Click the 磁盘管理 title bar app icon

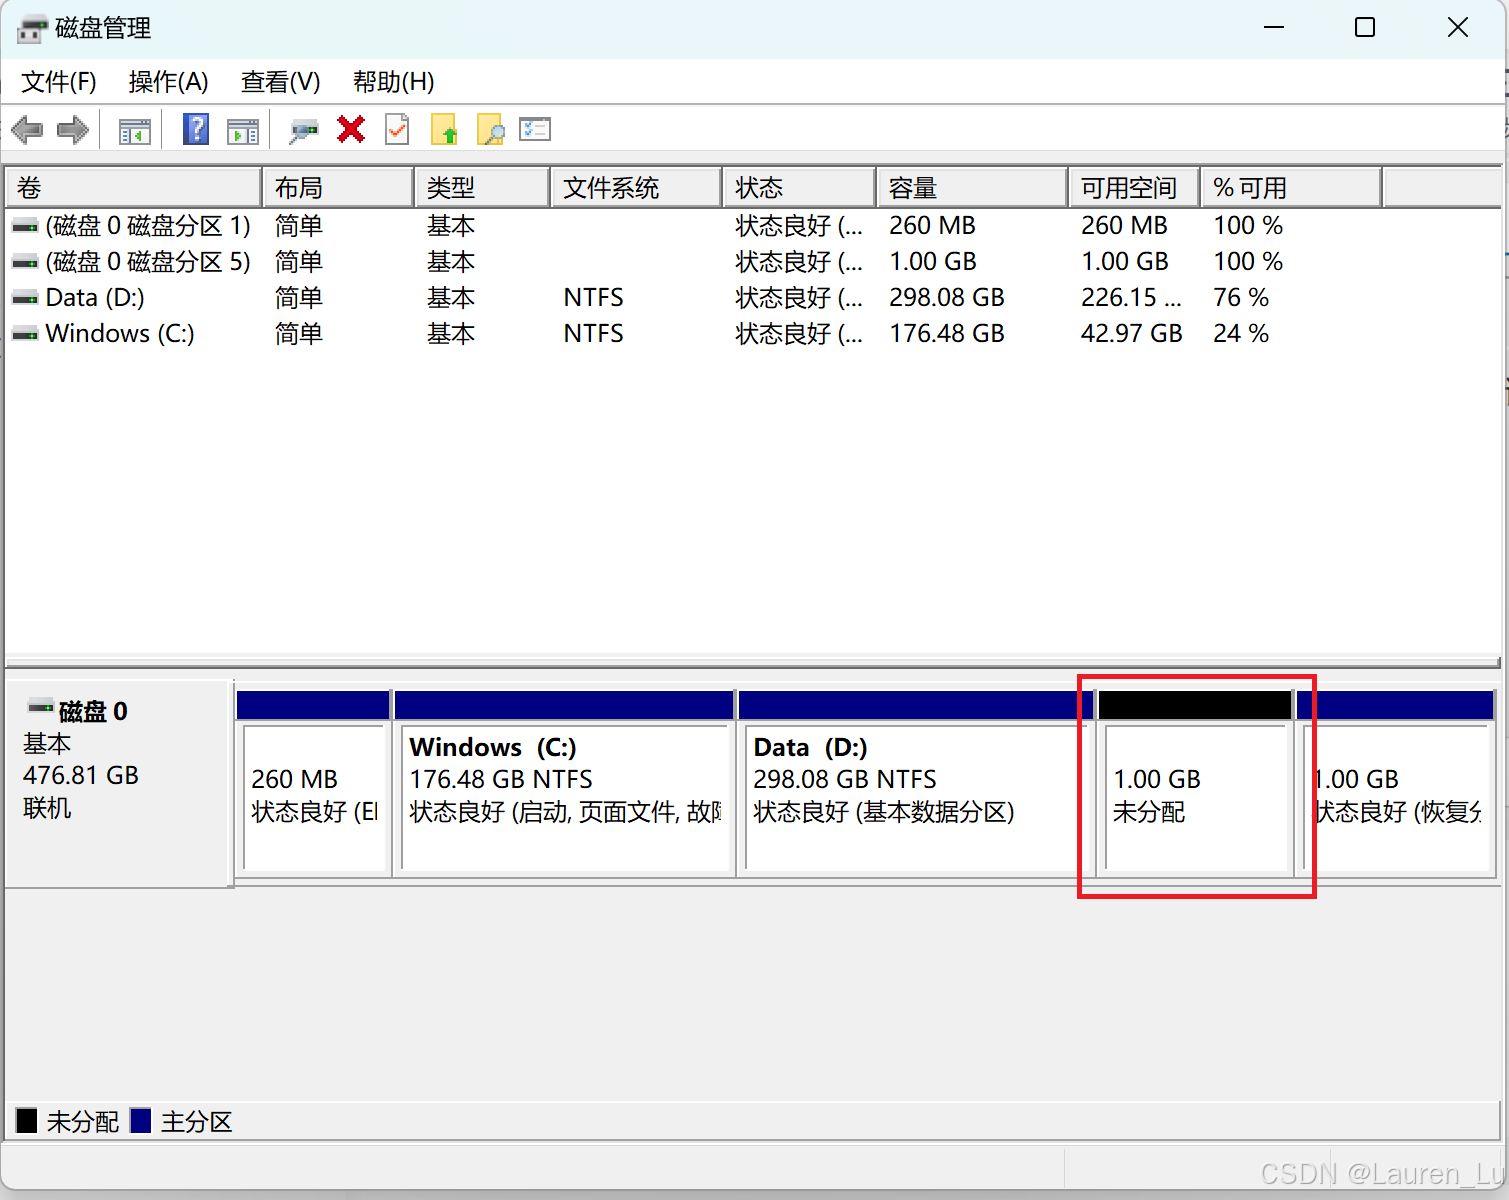pyautogui.click(x=31, y=29)
